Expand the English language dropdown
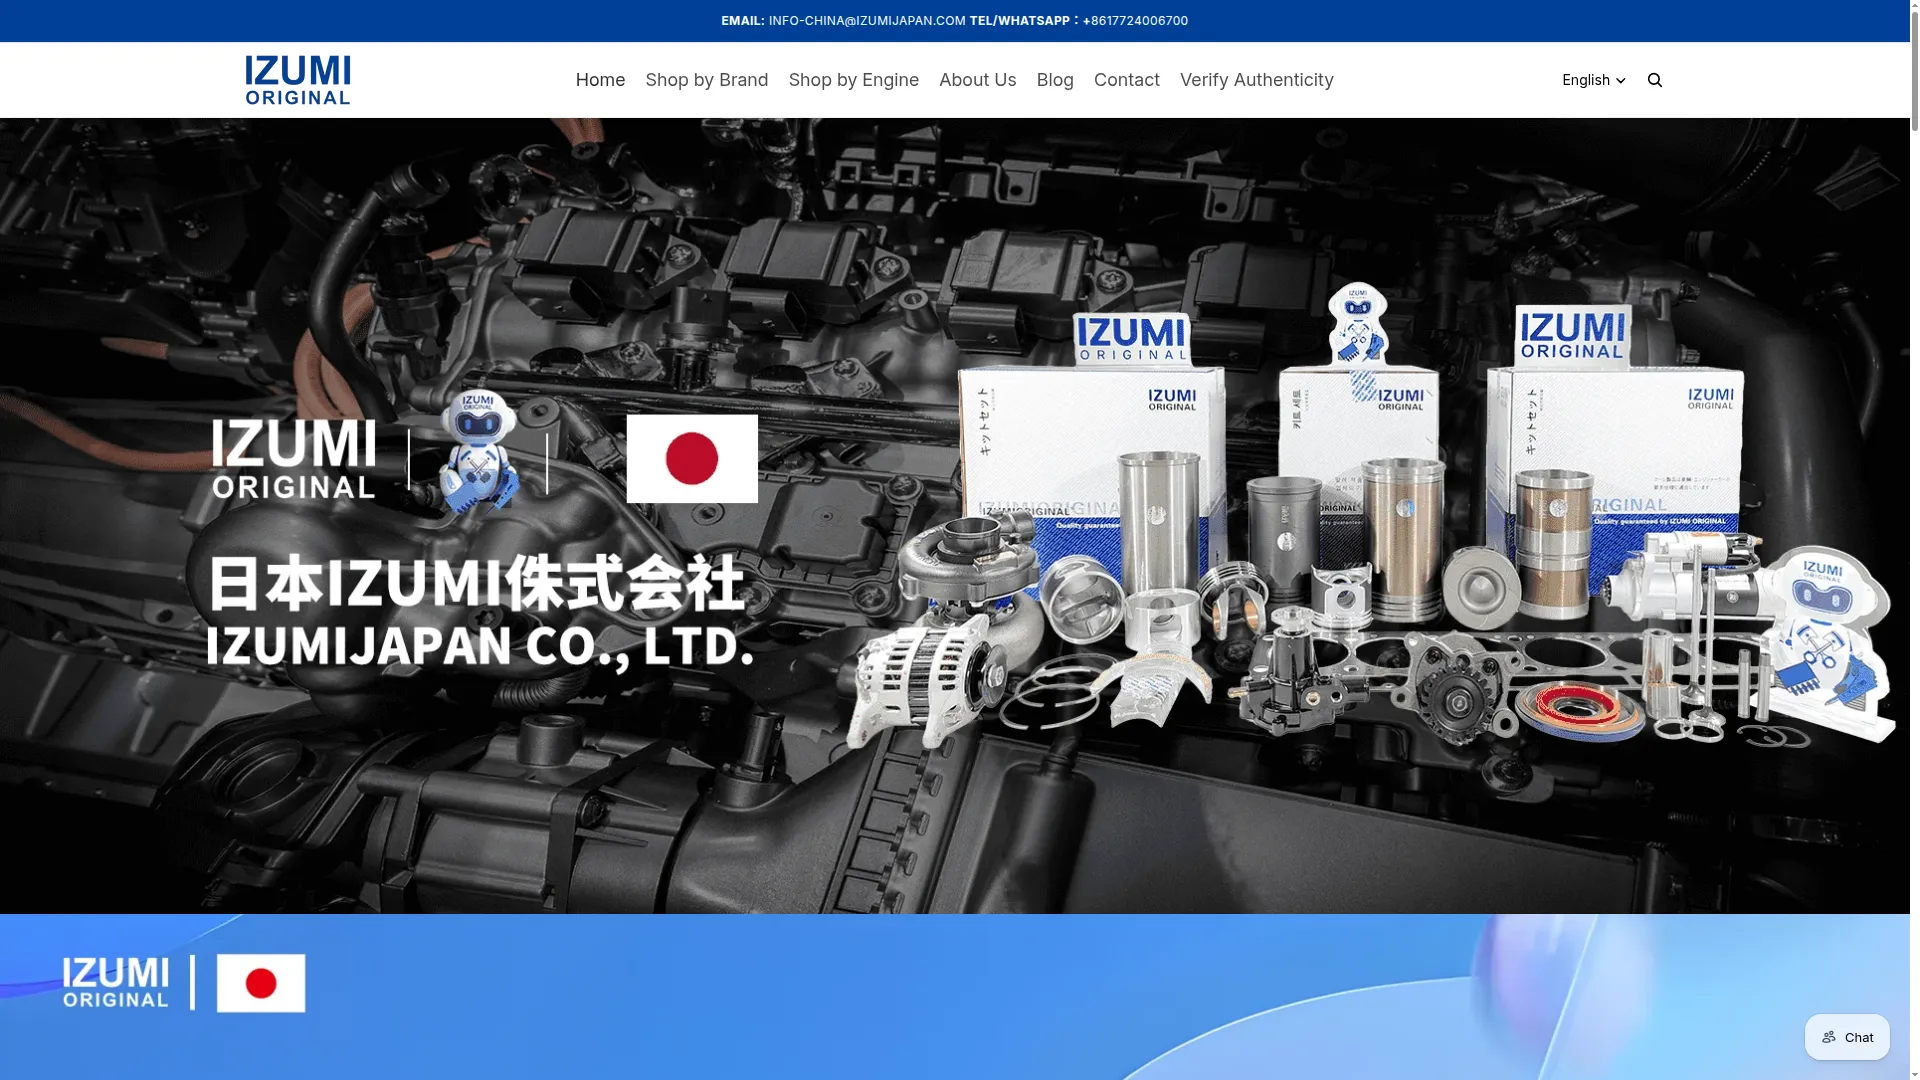 [x=1594, y=80]
